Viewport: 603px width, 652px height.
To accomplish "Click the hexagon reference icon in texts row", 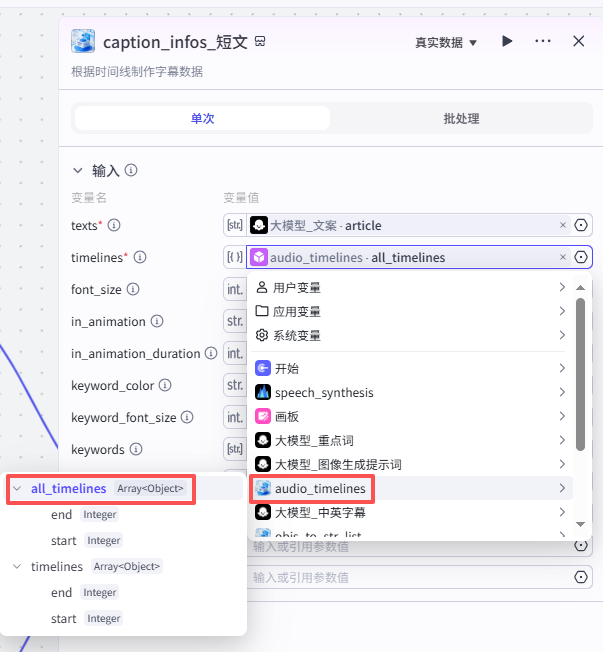I will (581, 225).
